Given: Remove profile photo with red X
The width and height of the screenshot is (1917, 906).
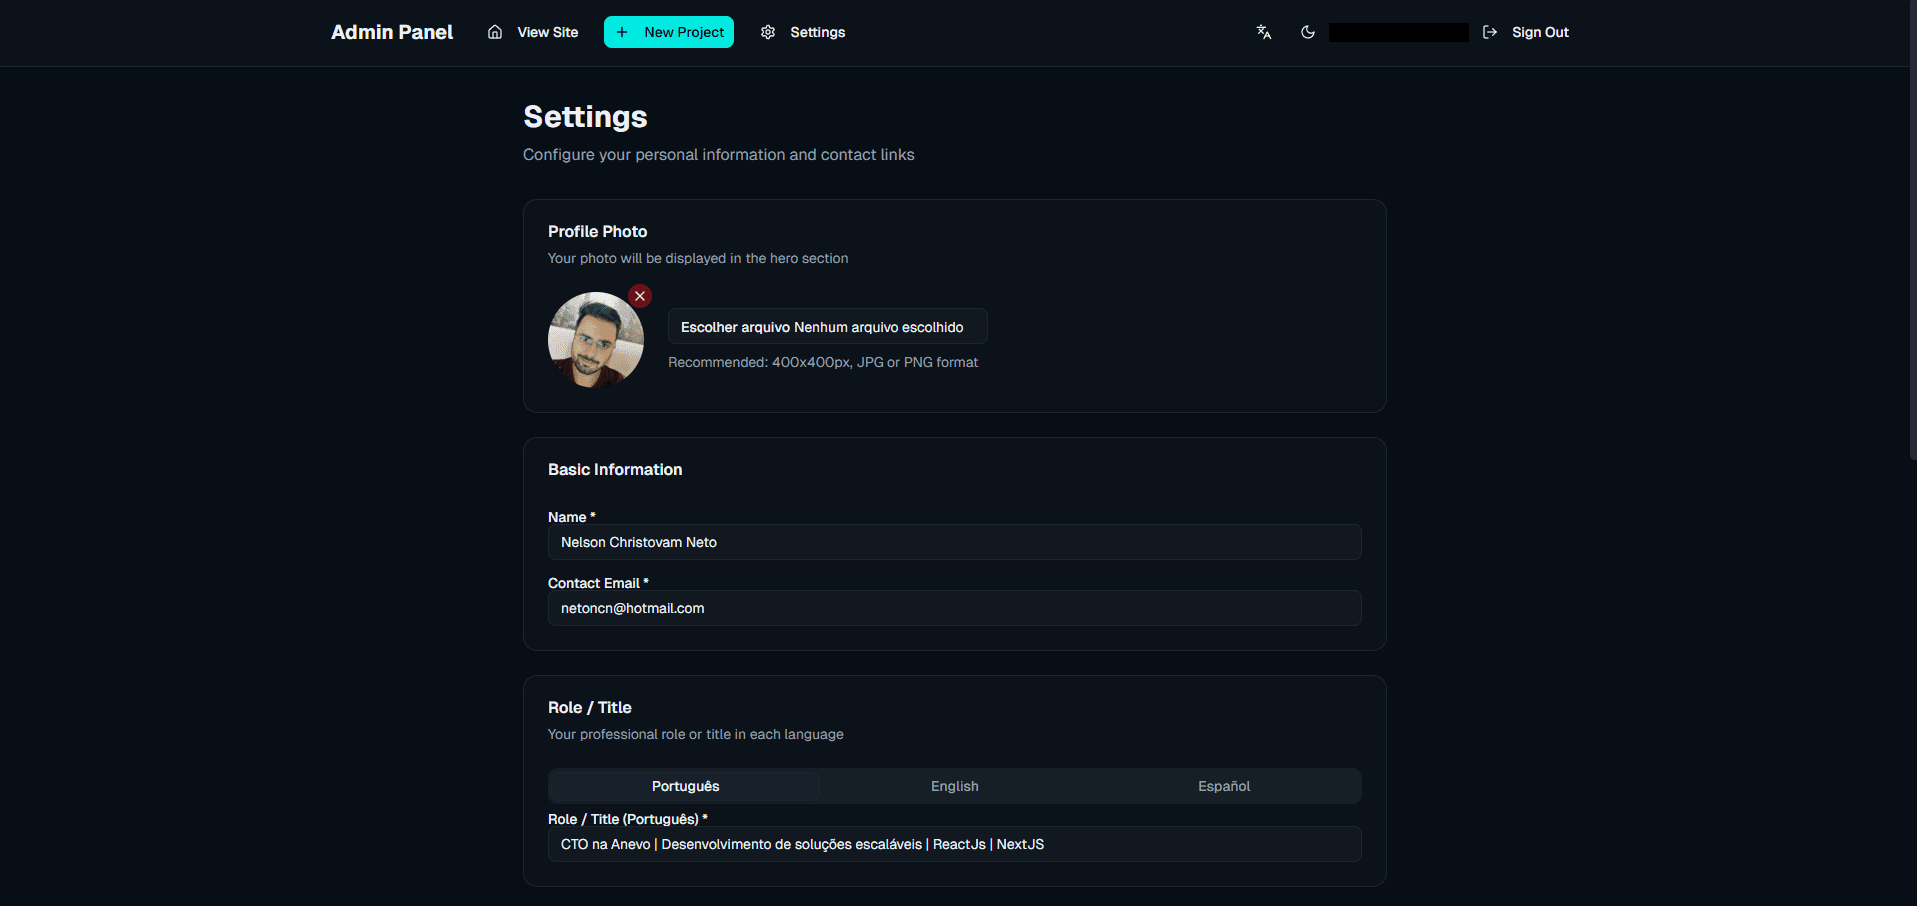Looking at the screenshot, I should pyautogui.click(x=640, y=296).
